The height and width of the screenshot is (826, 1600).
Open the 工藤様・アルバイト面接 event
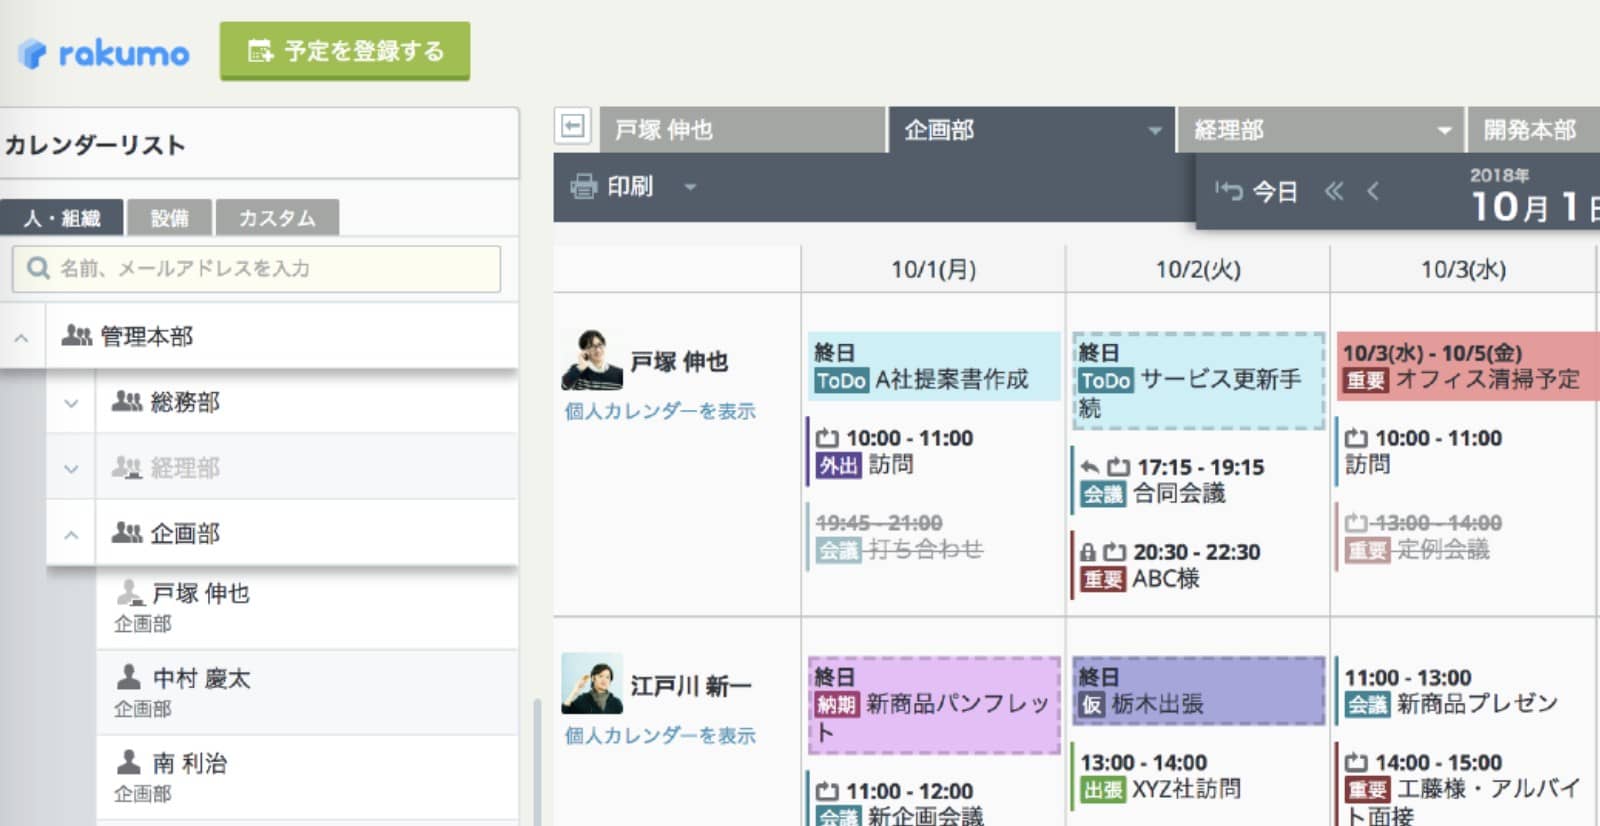1464,785
